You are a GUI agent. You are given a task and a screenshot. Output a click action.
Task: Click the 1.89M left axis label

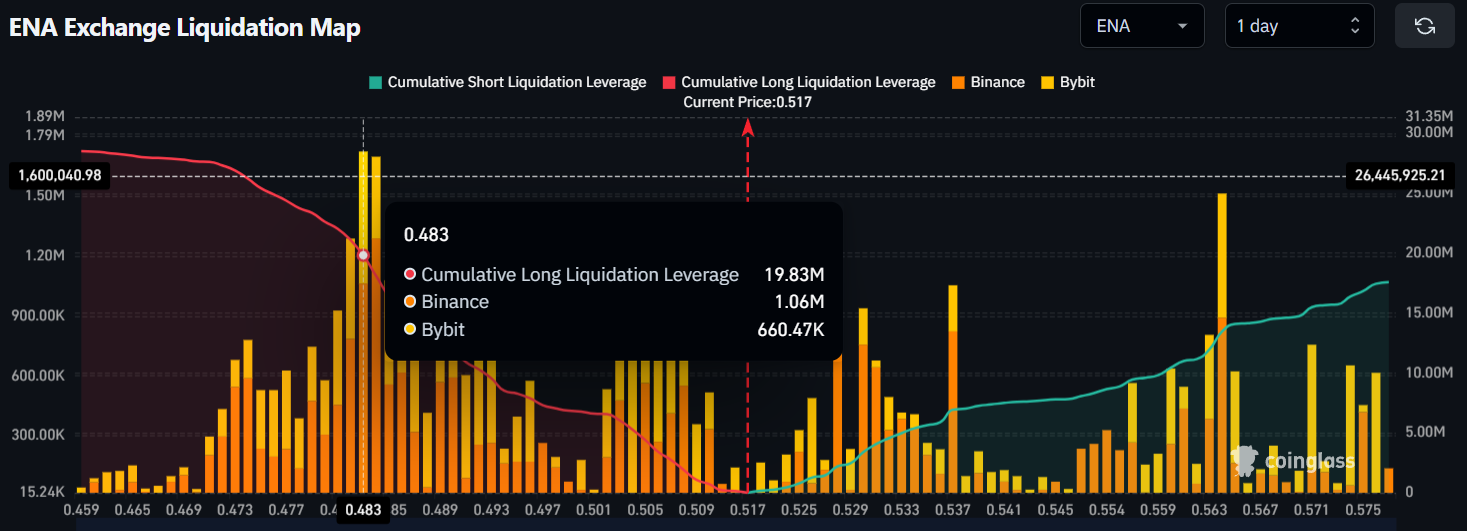46,116
